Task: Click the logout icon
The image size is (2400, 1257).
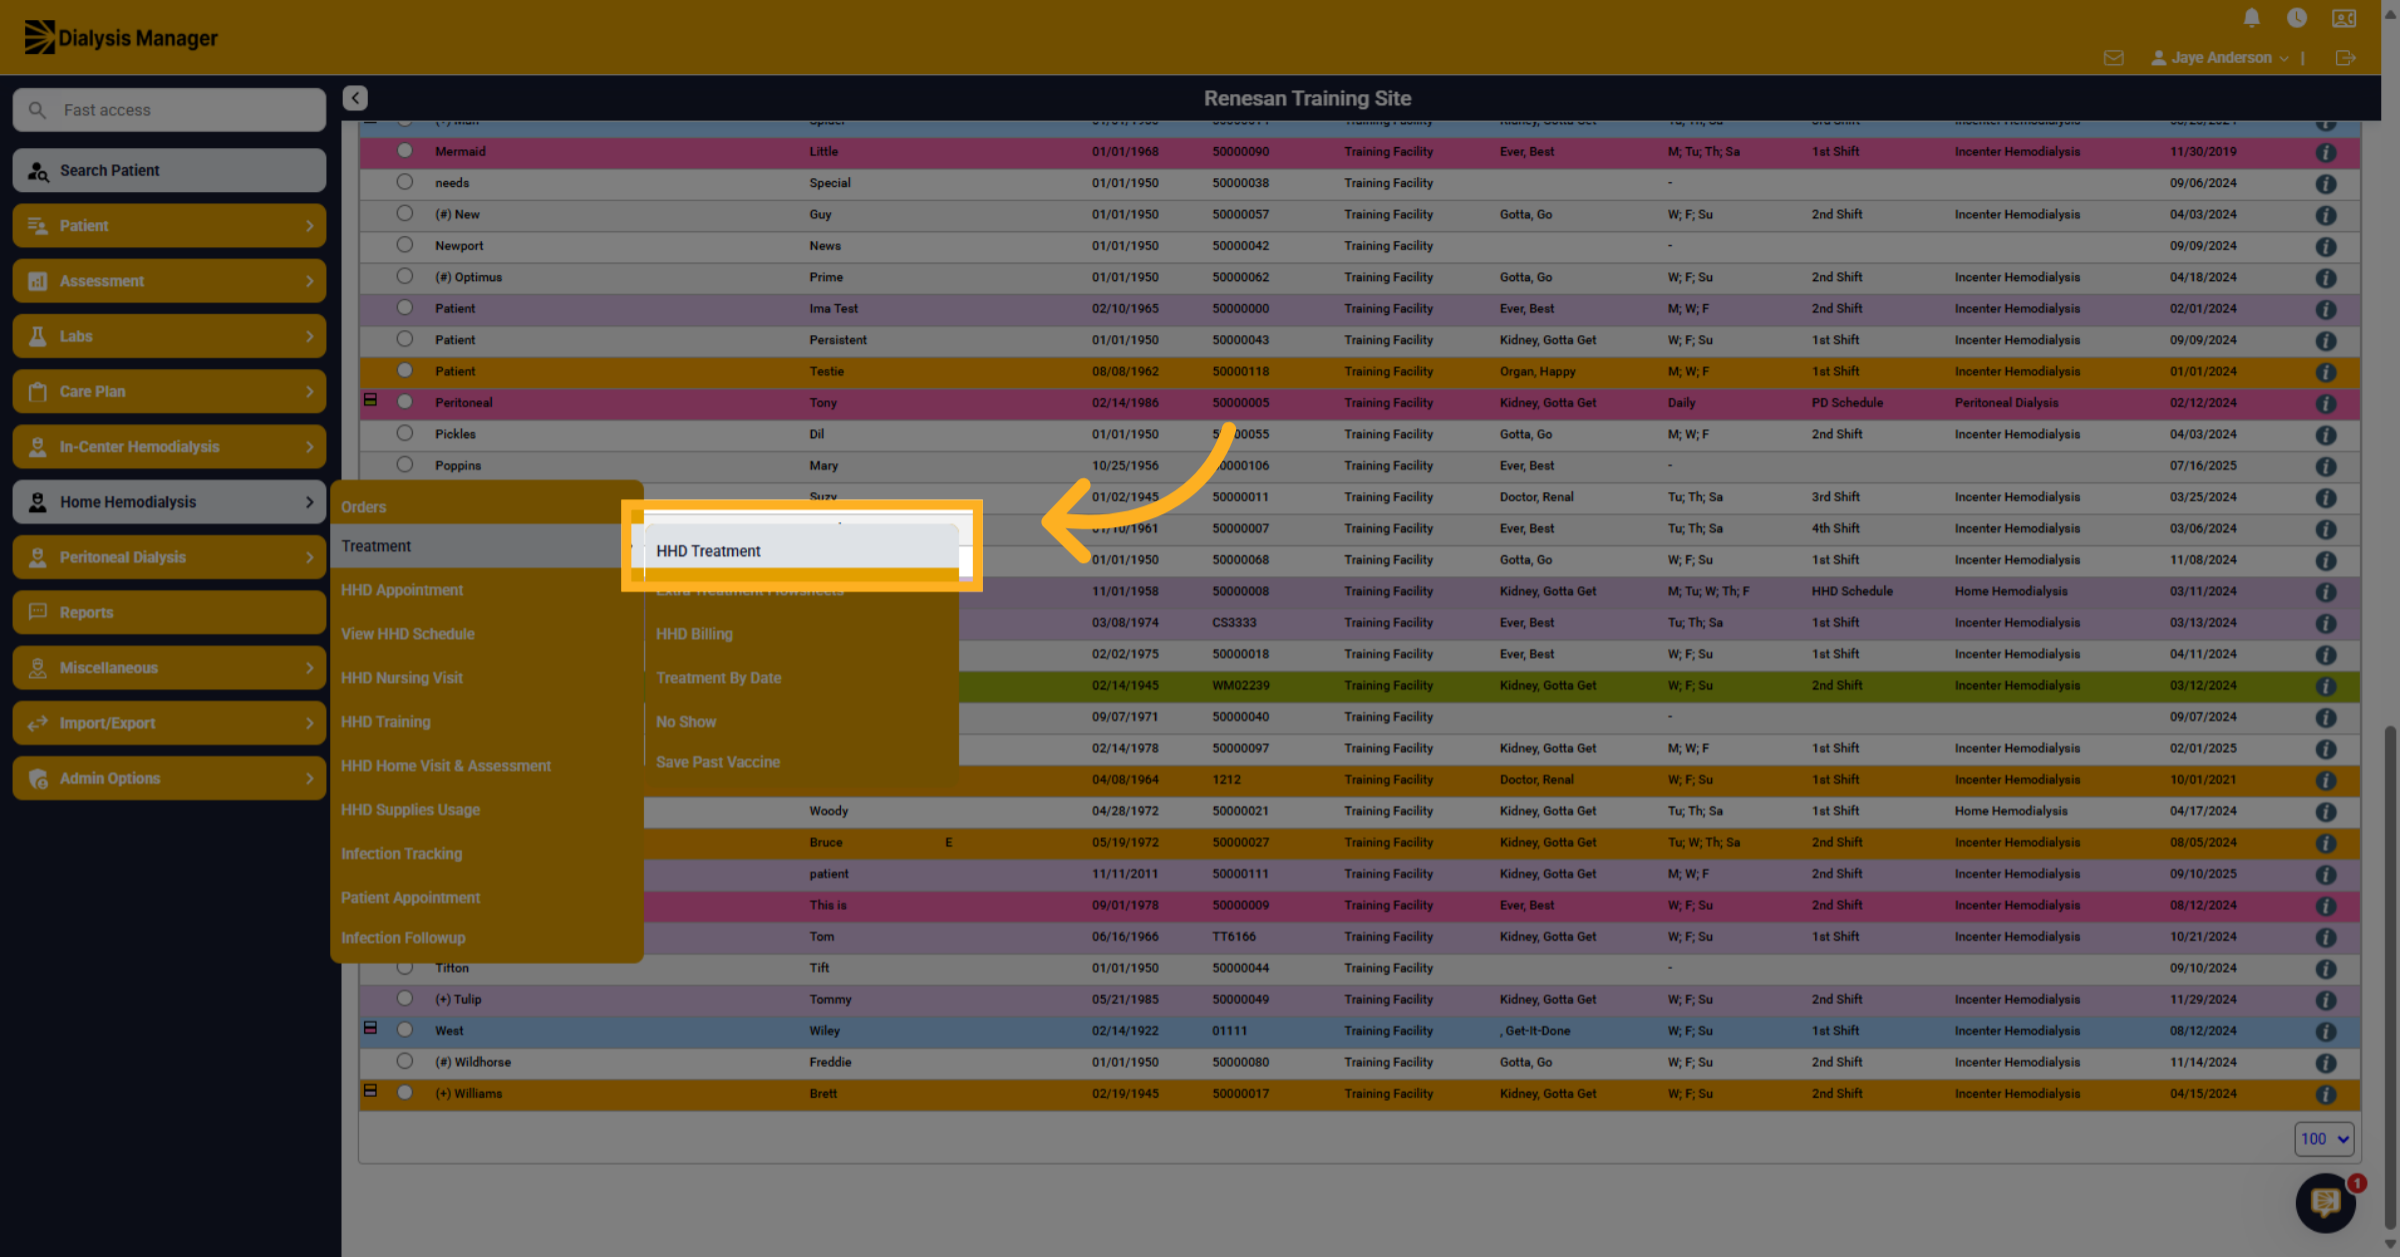Action: click(2345, 58)
